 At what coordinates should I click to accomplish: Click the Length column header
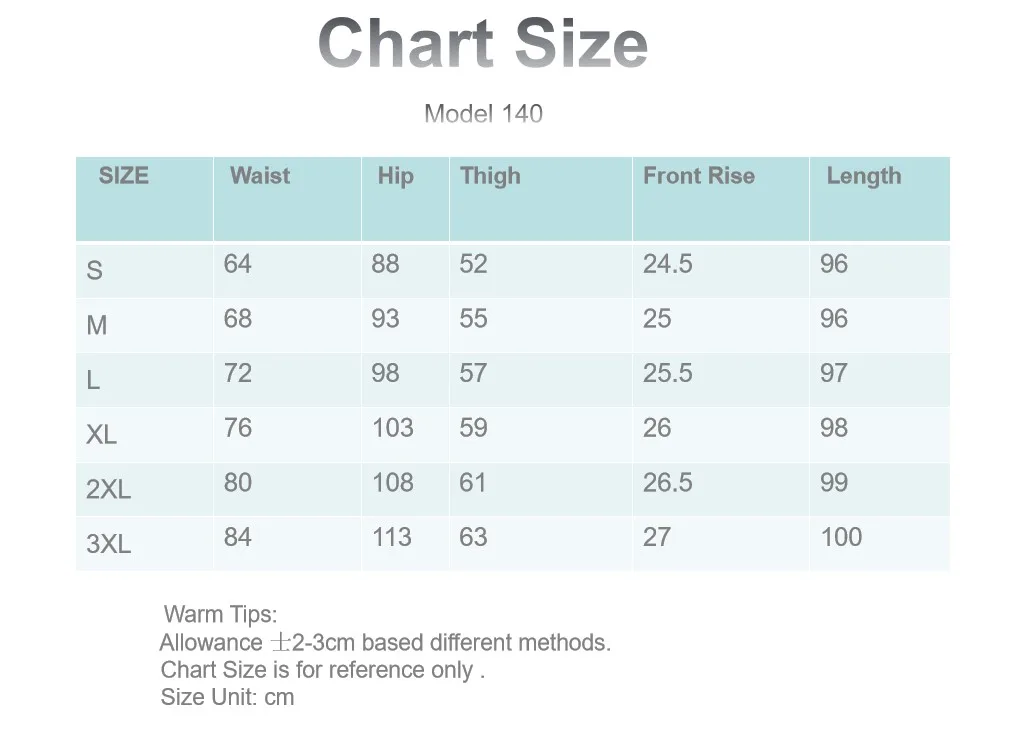click(864, 176)
